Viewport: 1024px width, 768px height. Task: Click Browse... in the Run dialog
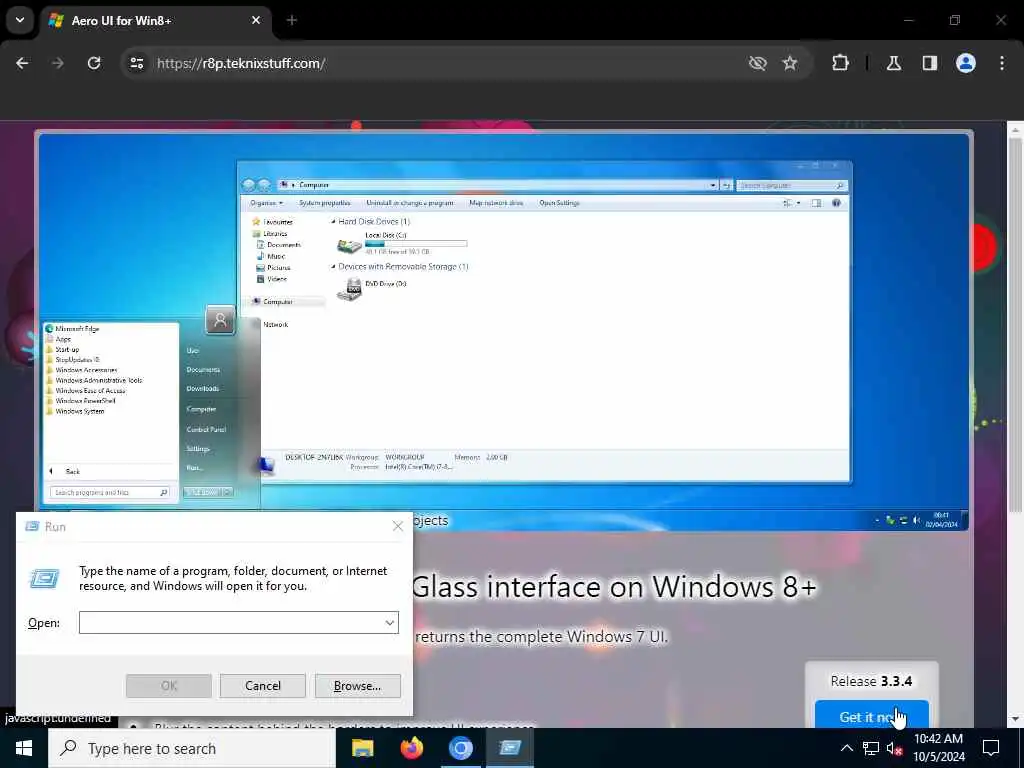pos(357,686)
